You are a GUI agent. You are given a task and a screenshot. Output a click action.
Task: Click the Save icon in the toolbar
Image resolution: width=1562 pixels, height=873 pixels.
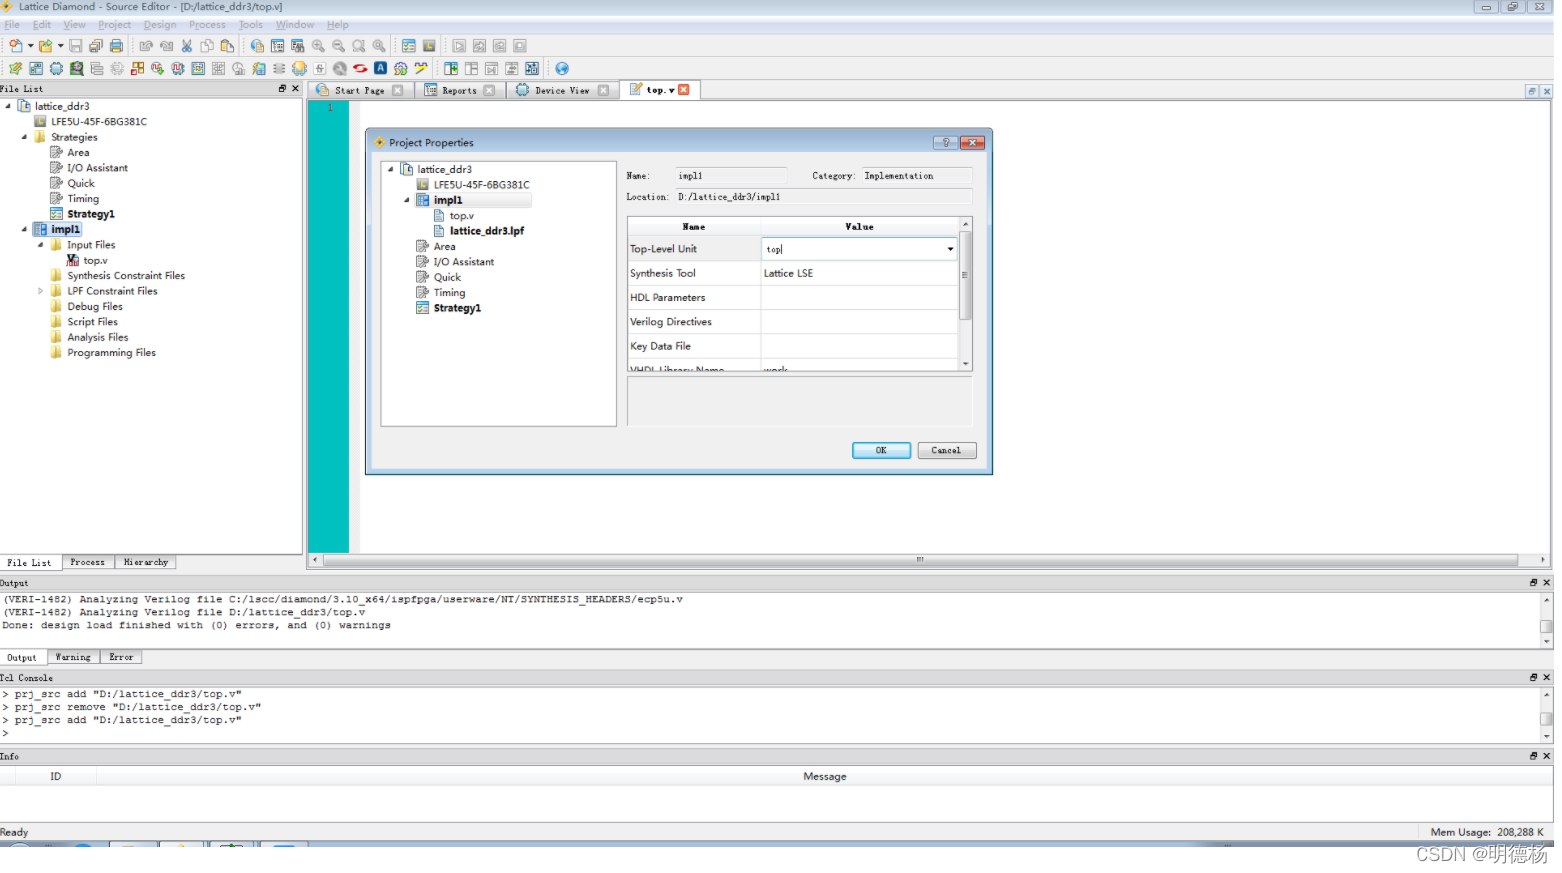click(x=76, y=46)
